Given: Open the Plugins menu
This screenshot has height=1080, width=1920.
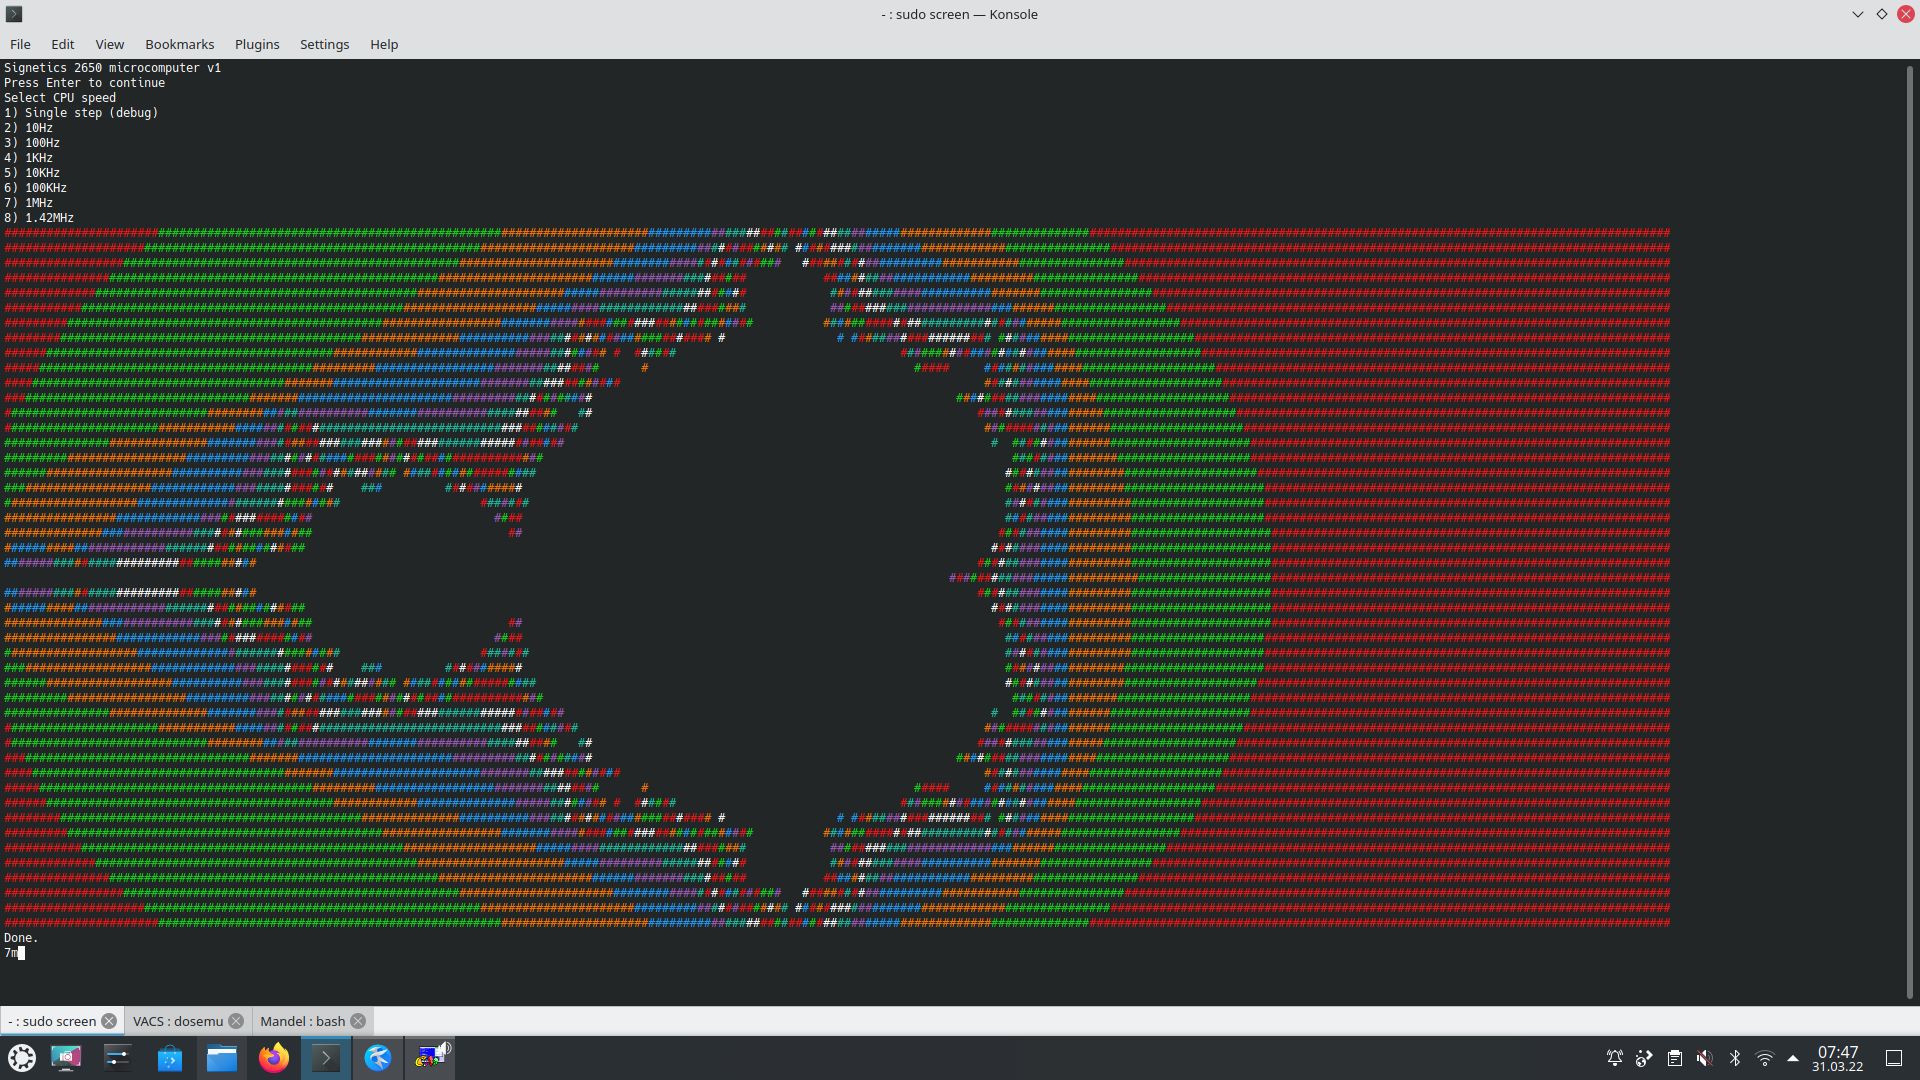Looking at the screenshot, I should [257, 44].
